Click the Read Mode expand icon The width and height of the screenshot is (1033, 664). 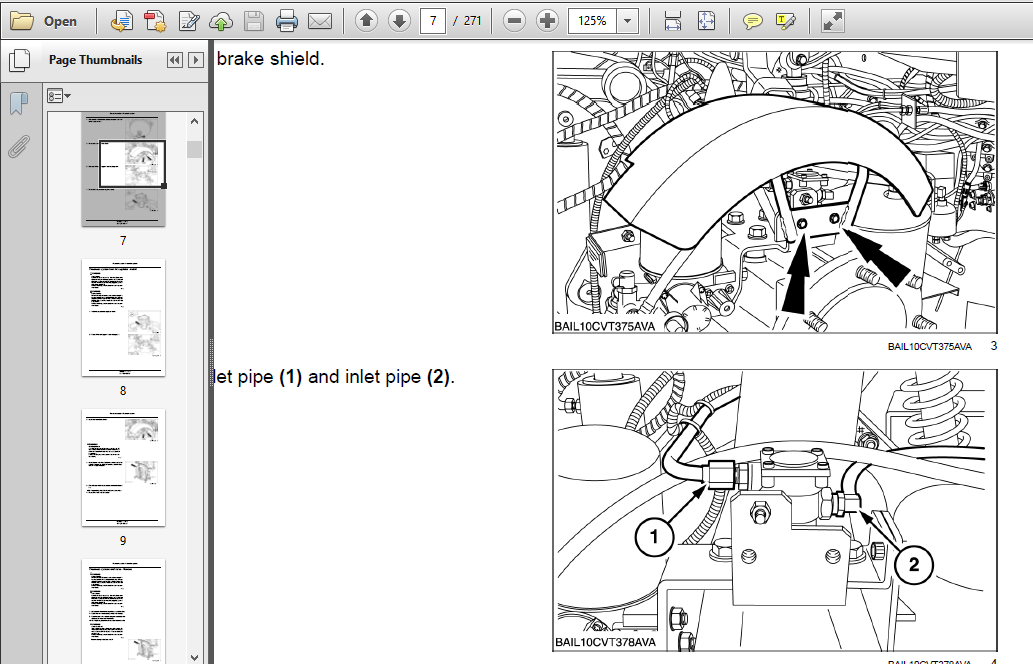coord(833,21)
